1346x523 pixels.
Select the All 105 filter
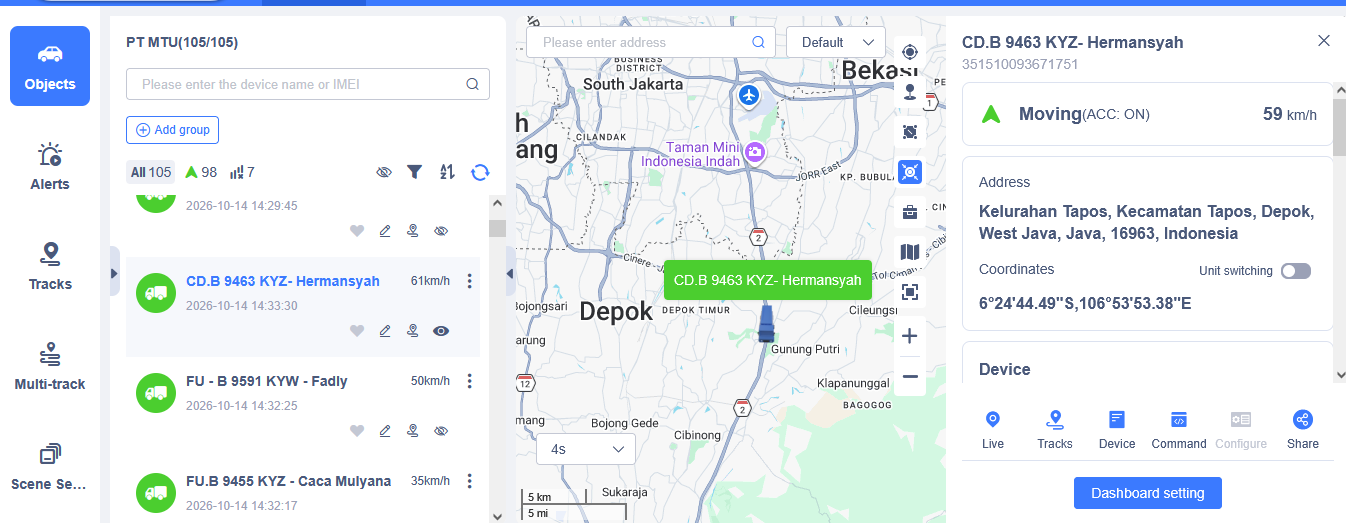tap(151, 172)
